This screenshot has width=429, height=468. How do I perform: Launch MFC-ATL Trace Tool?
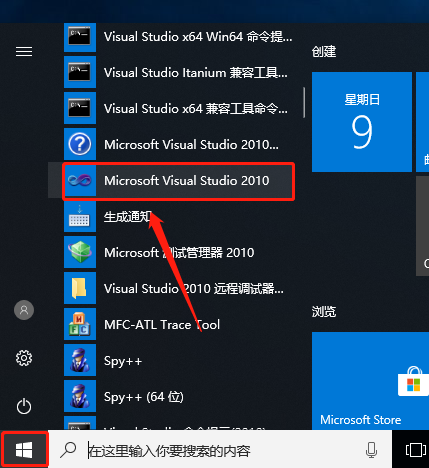(x=179, y=324)
